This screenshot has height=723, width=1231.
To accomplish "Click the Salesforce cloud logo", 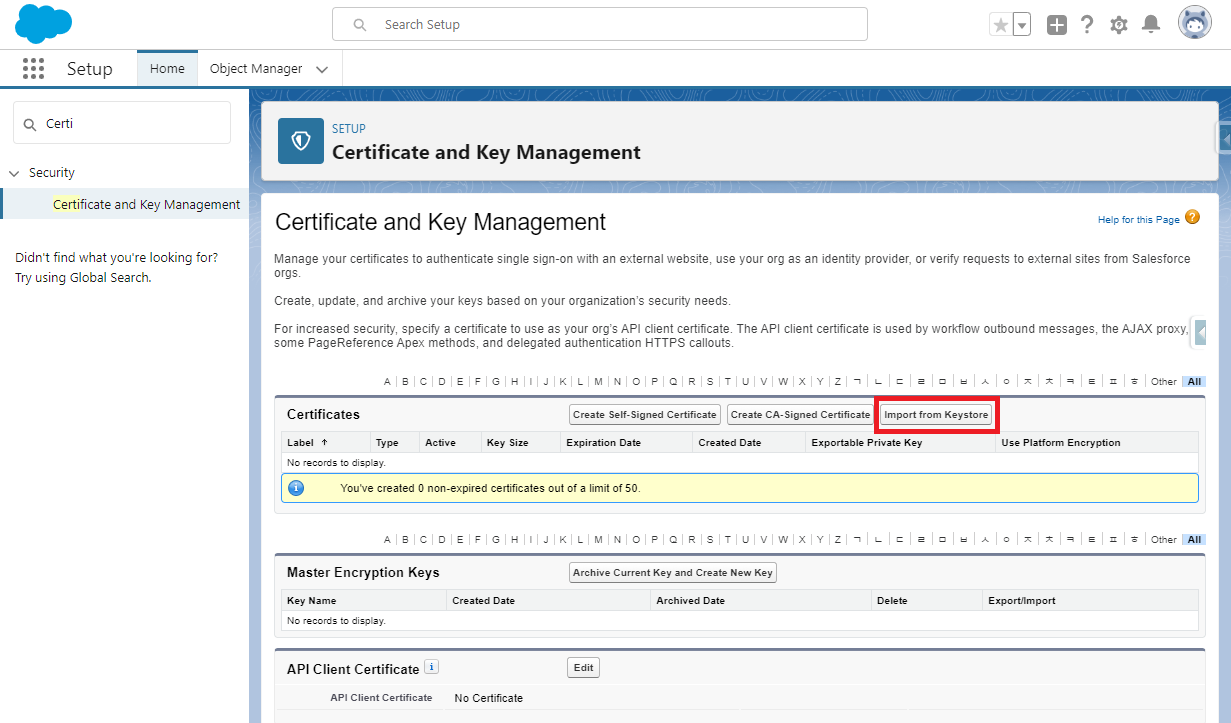I will (43, 23).
